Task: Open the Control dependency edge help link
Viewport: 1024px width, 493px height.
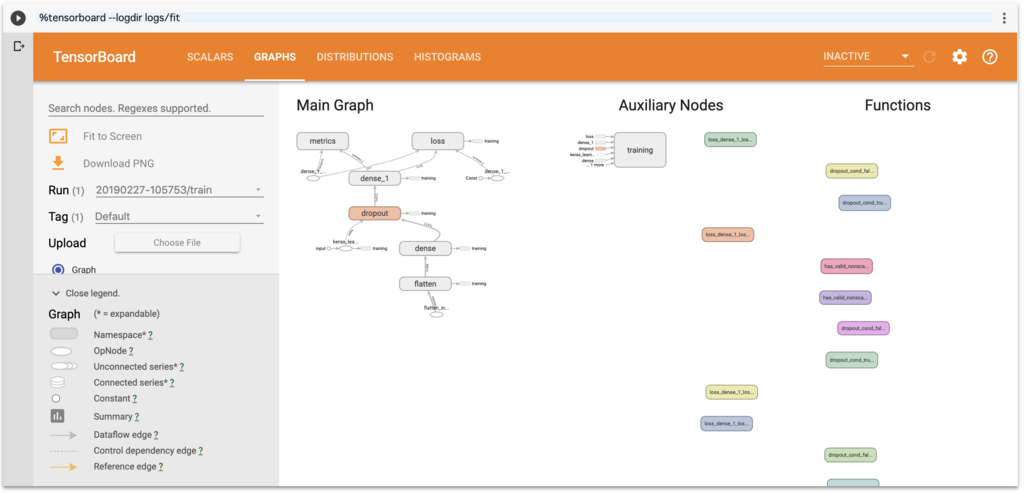Action: [200, 451]
